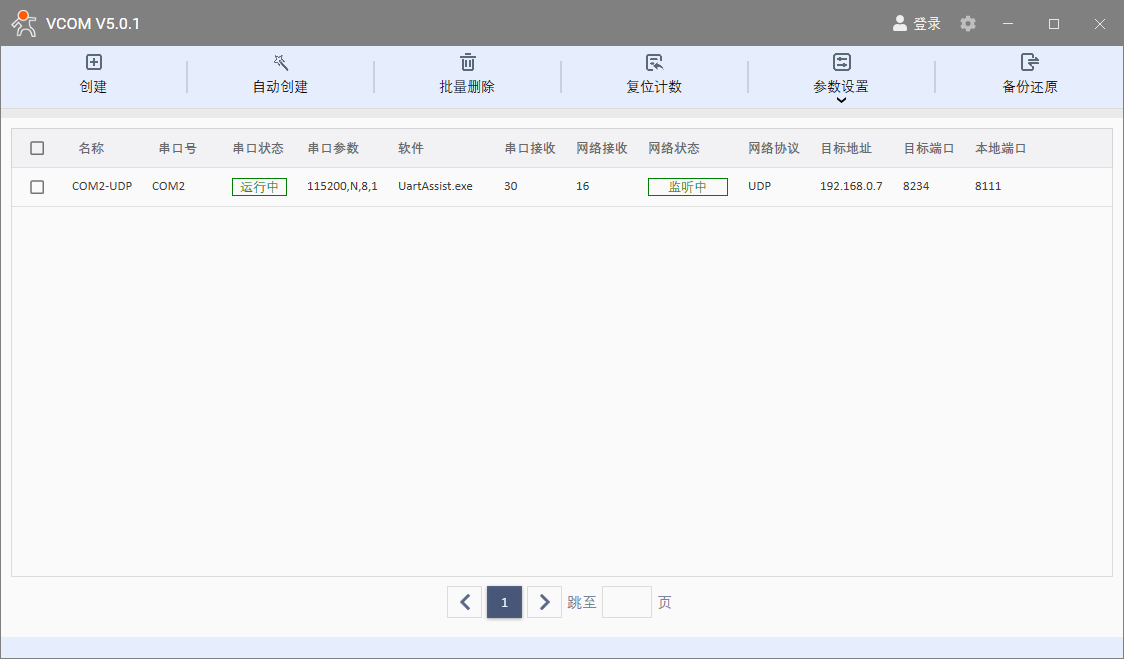Select page 1 in pagination

(x=504, y=602)
